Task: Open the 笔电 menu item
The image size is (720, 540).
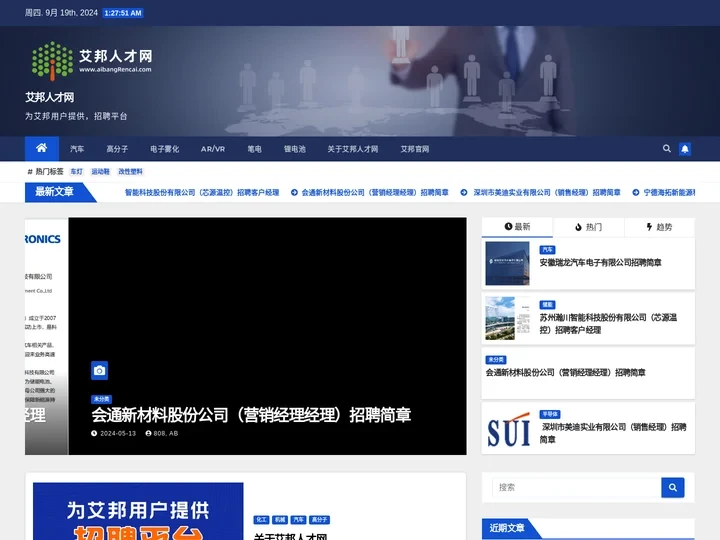Action: coord(254,149)
